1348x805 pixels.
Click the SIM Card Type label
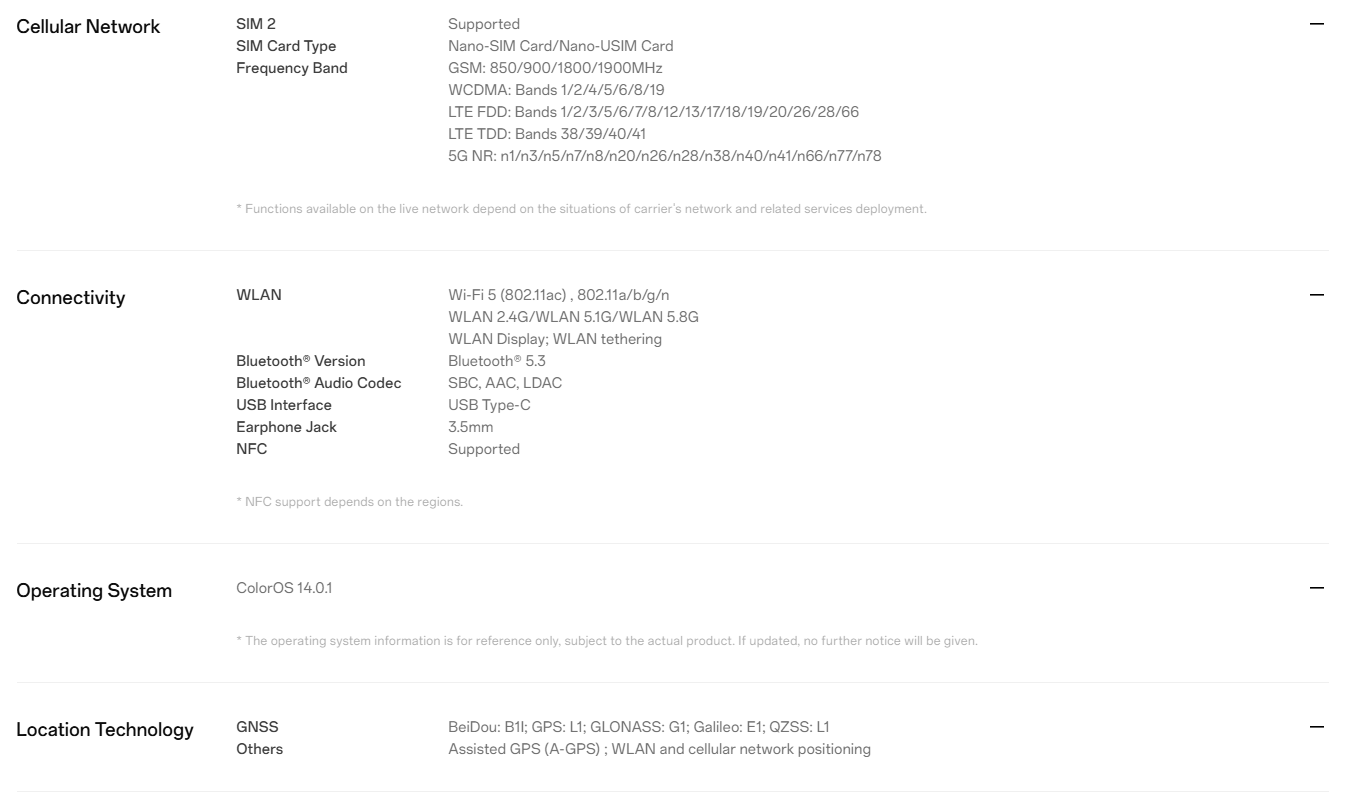click(x=285, y=46)
